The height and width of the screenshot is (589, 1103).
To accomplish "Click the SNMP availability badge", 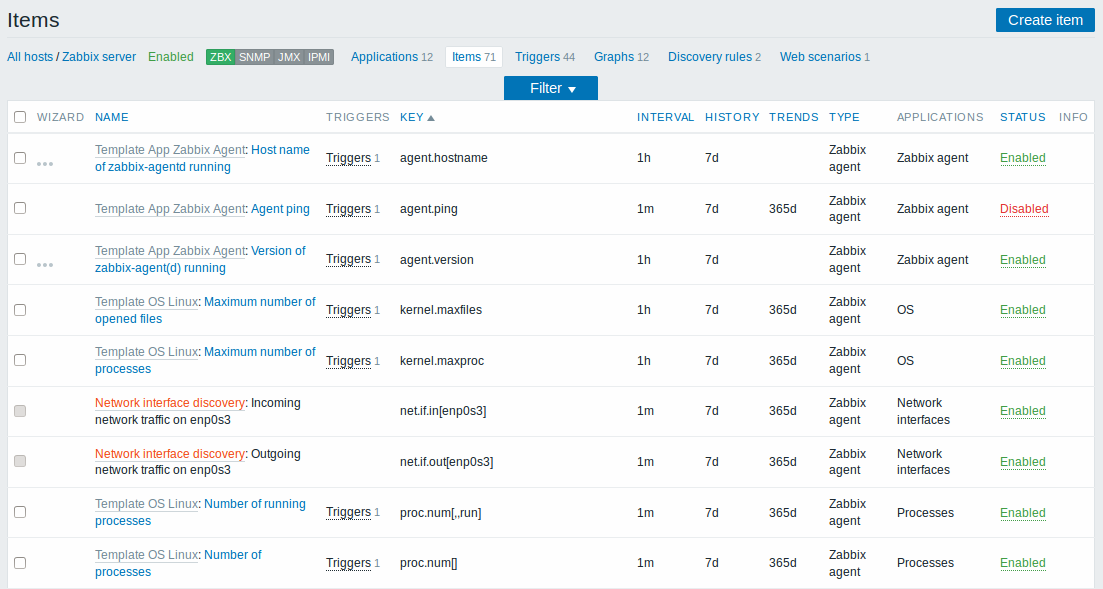I will [x=254, y=57].
